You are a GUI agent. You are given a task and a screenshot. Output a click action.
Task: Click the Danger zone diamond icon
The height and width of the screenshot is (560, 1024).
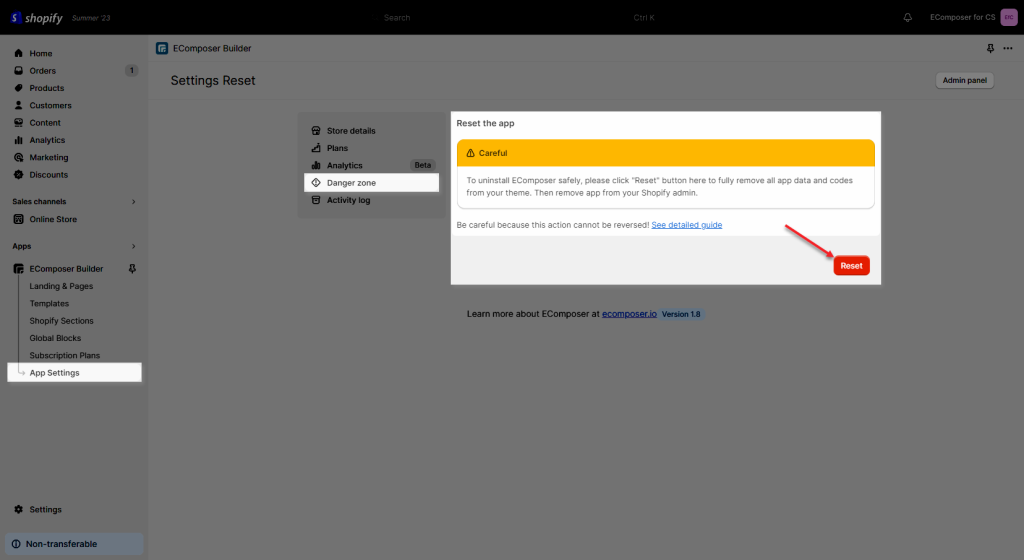pyautogui.click(x=316, y=183)
